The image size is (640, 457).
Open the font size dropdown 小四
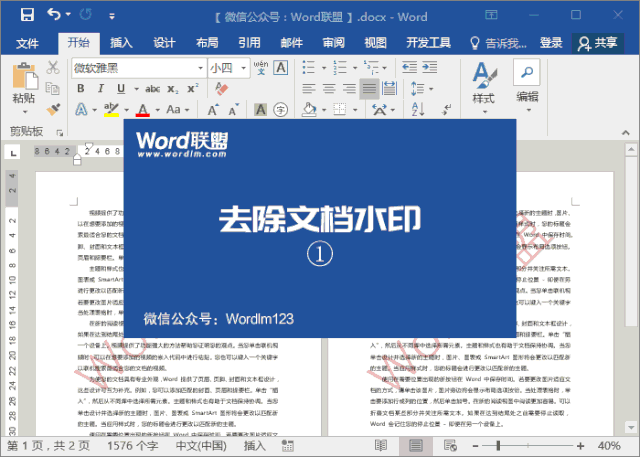[244, 68]
